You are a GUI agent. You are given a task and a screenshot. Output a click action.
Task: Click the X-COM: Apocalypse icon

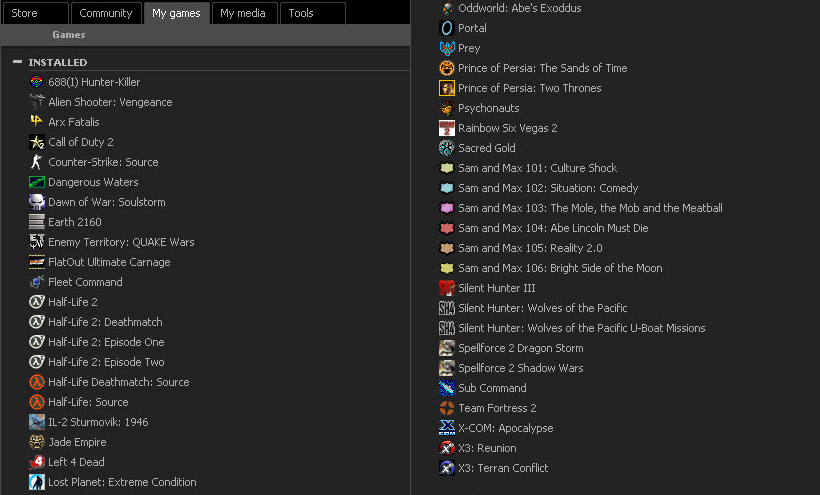point(447,428)
